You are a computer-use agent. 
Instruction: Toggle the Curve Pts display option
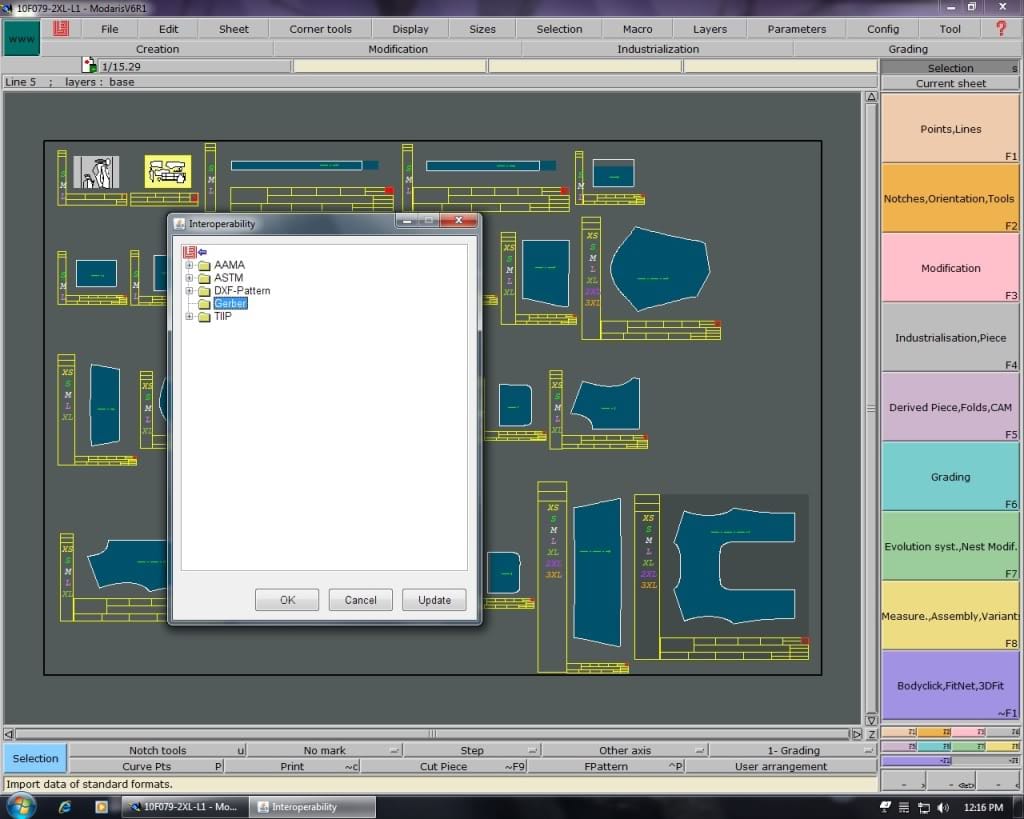[x=146, y=766]
